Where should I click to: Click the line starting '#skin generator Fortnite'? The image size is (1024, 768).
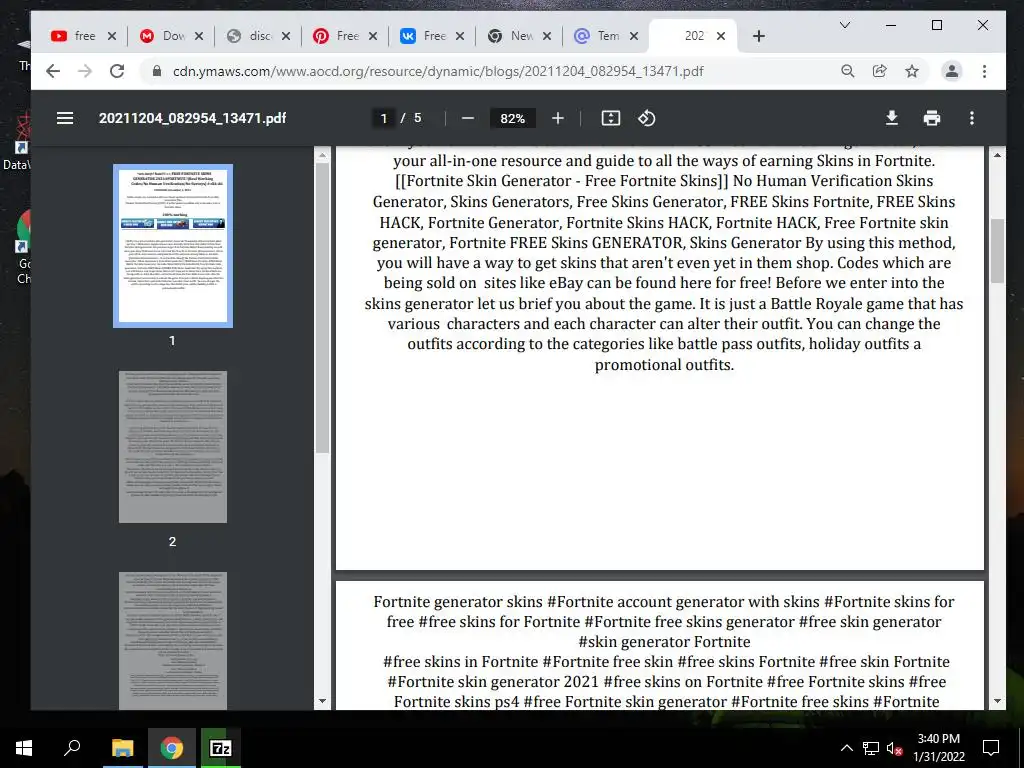[x=664, y=641]
